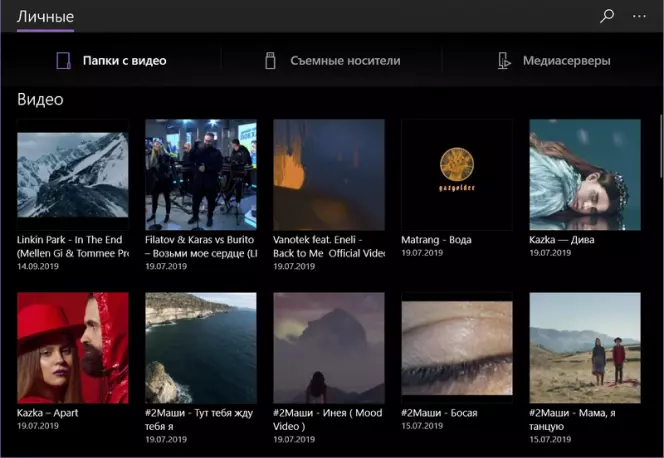The height and width of the screenshot is (458, 664).
Task: Open the Мама, я танцую thumbnail
Action: 585,348
